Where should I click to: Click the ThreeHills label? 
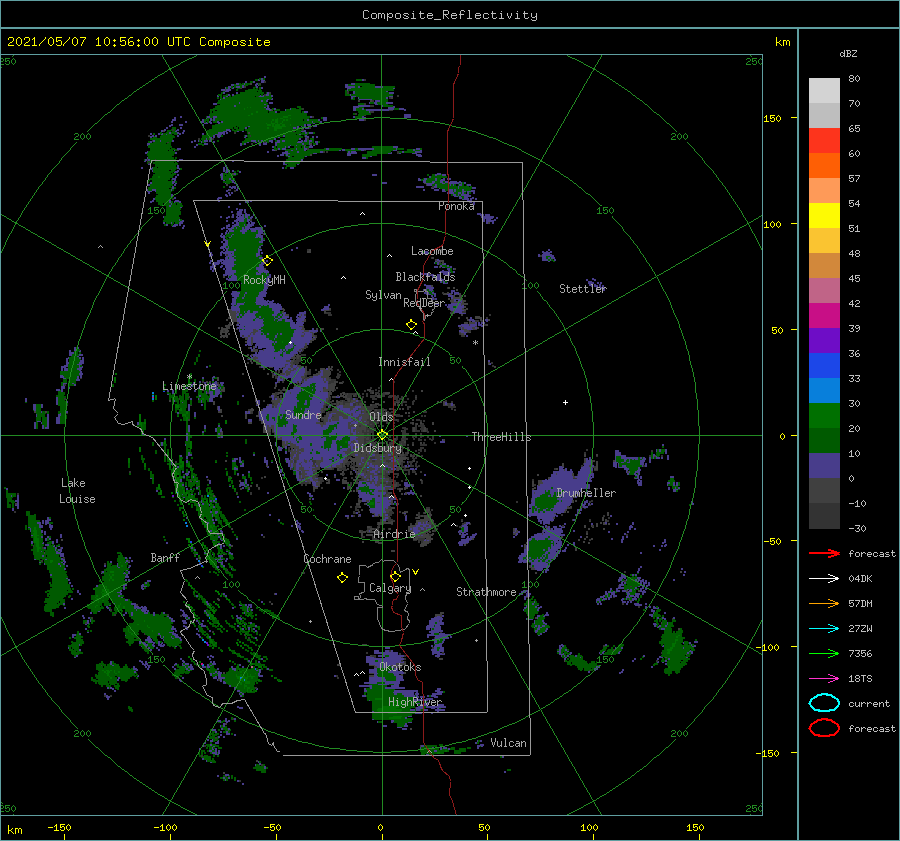click(x=502, y=437)
